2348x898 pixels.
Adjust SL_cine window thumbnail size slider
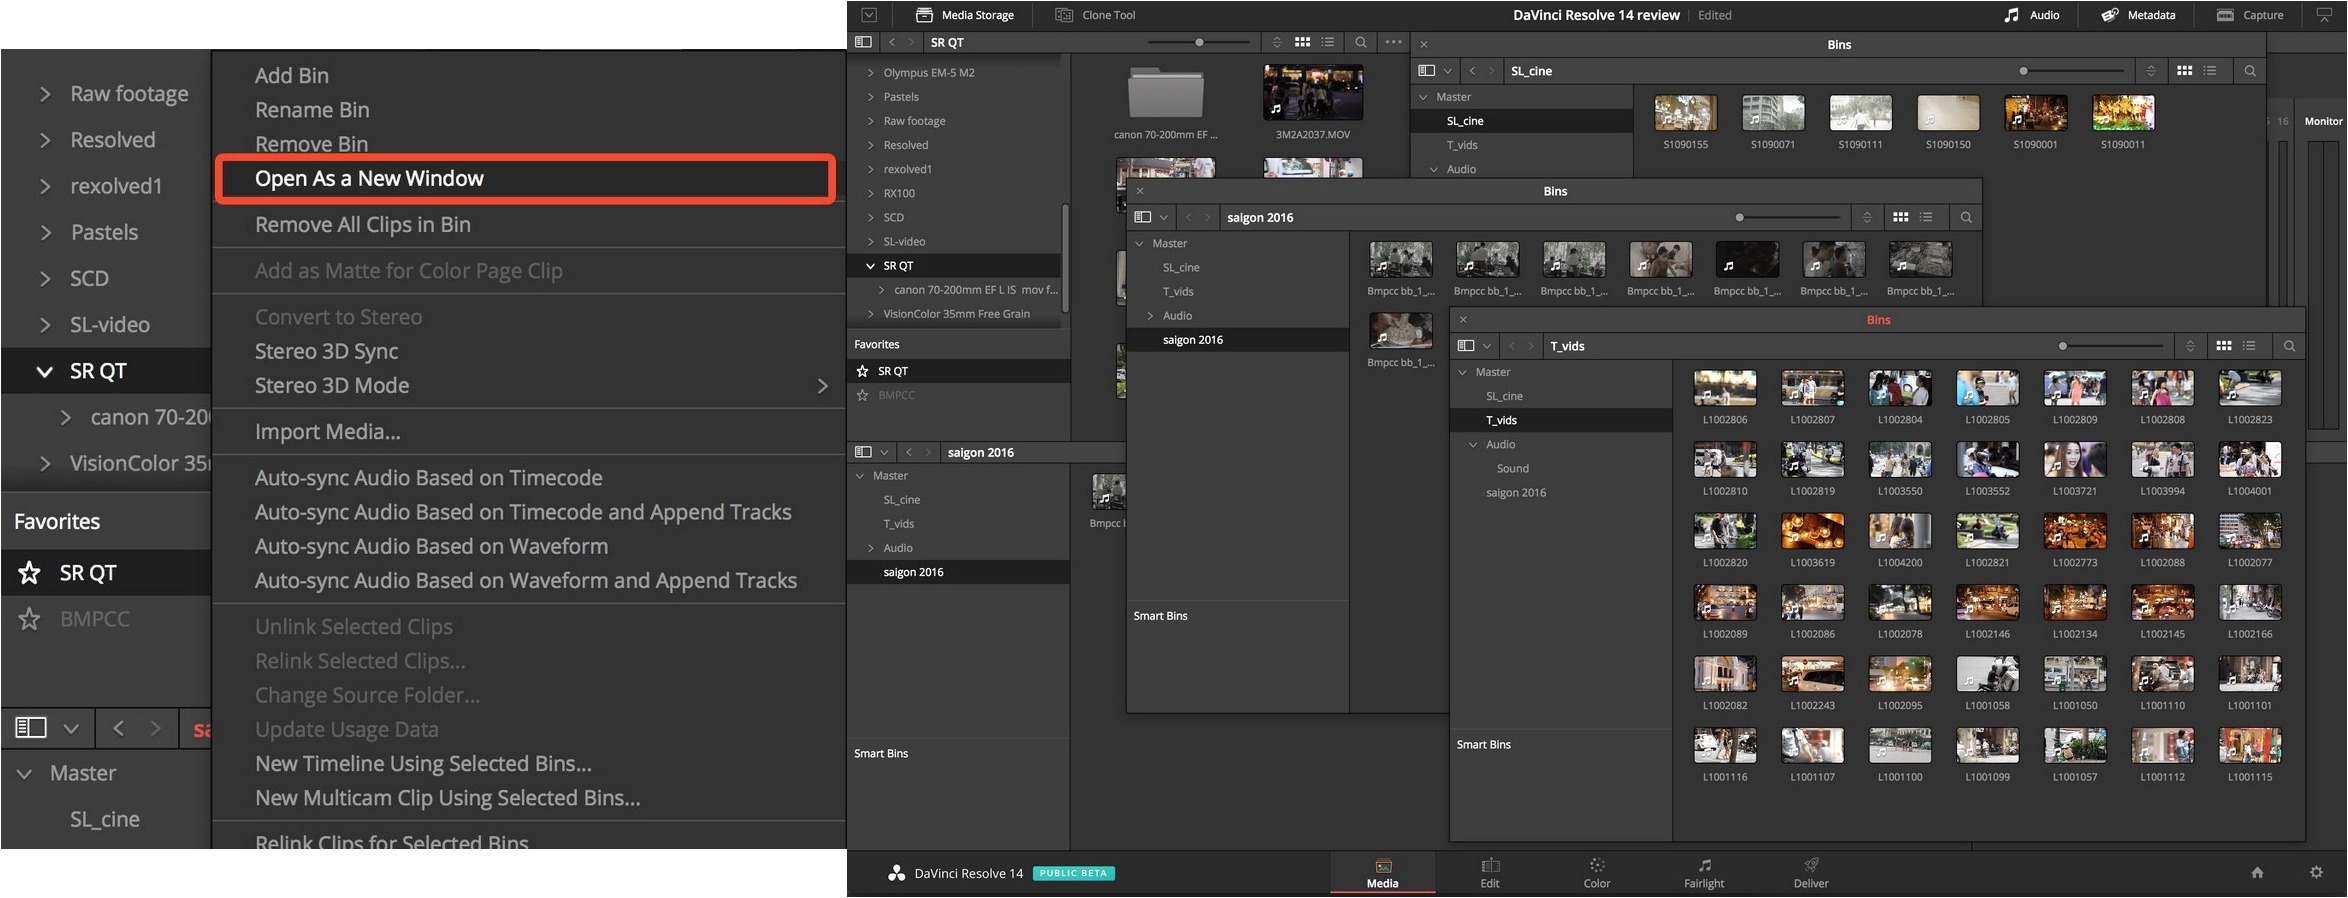(2024, 71)
